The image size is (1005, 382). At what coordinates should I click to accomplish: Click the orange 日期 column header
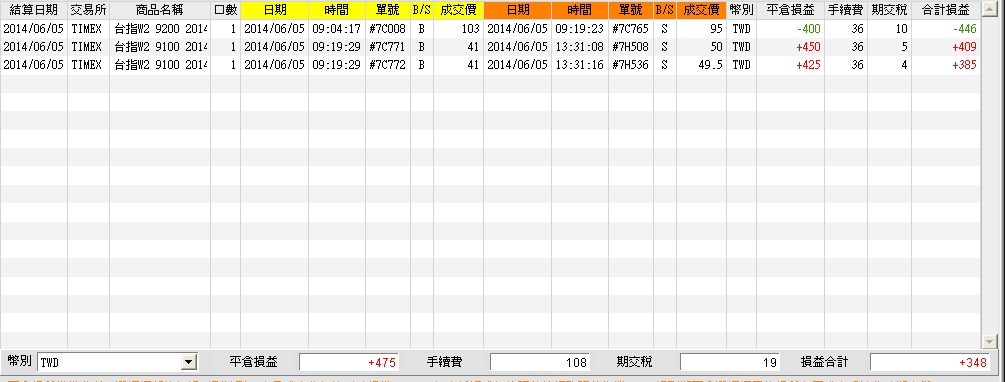point(517,10)
